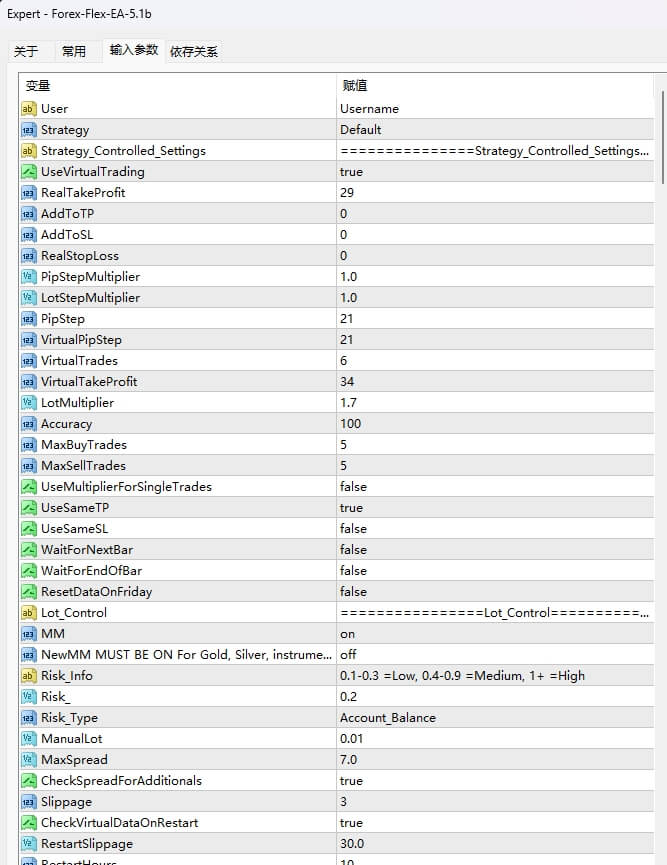Edit LotMultiplier value 1.7
The width and height of the screenshot is (667, 865).
(x=495, y=403)
